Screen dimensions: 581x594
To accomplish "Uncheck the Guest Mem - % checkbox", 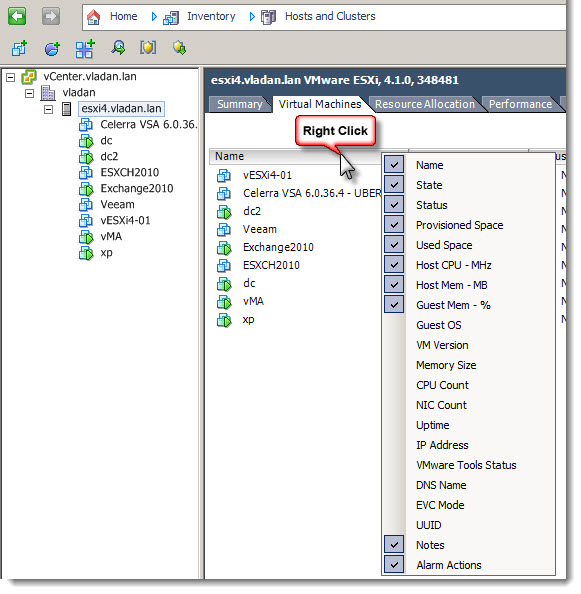I will [x=394, y=305].
